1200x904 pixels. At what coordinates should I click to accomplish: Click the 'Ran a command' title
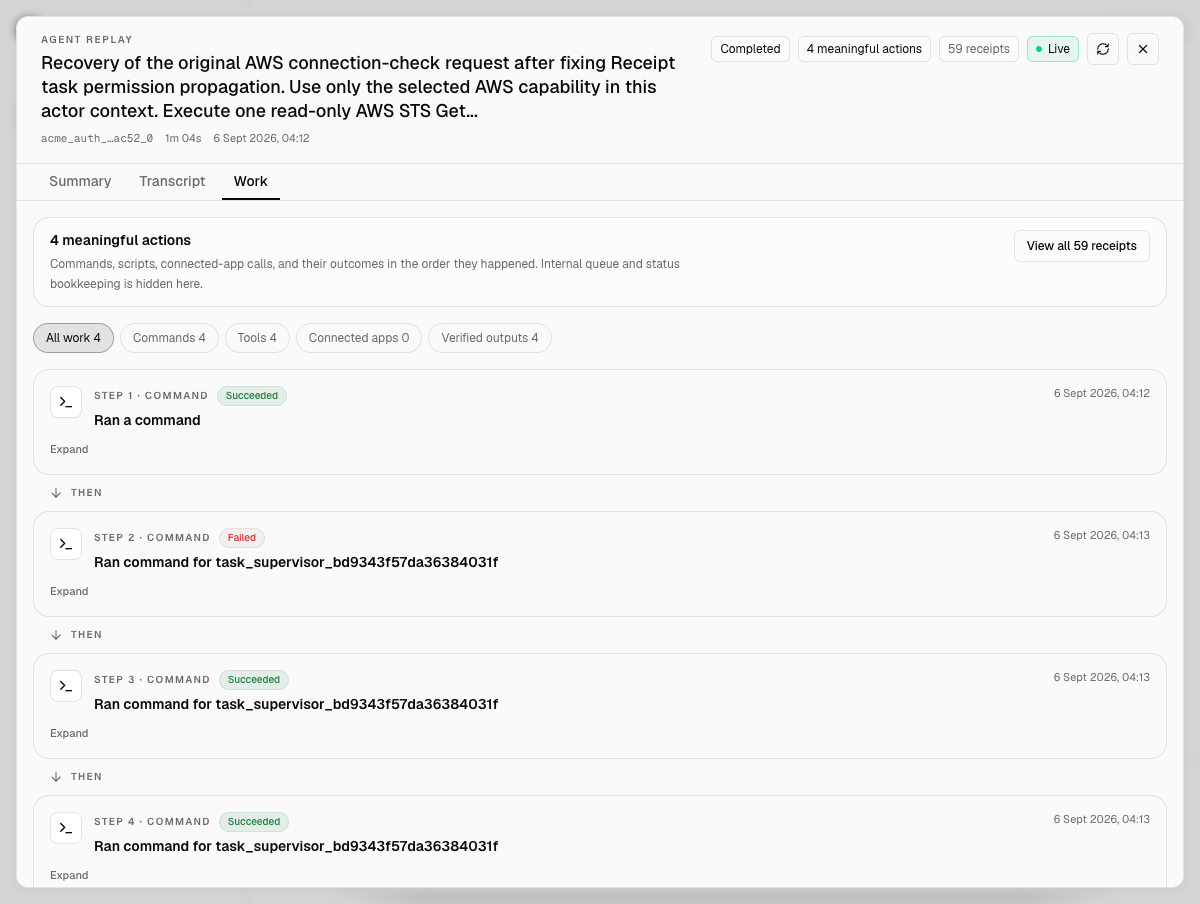(x=147, y=421)
